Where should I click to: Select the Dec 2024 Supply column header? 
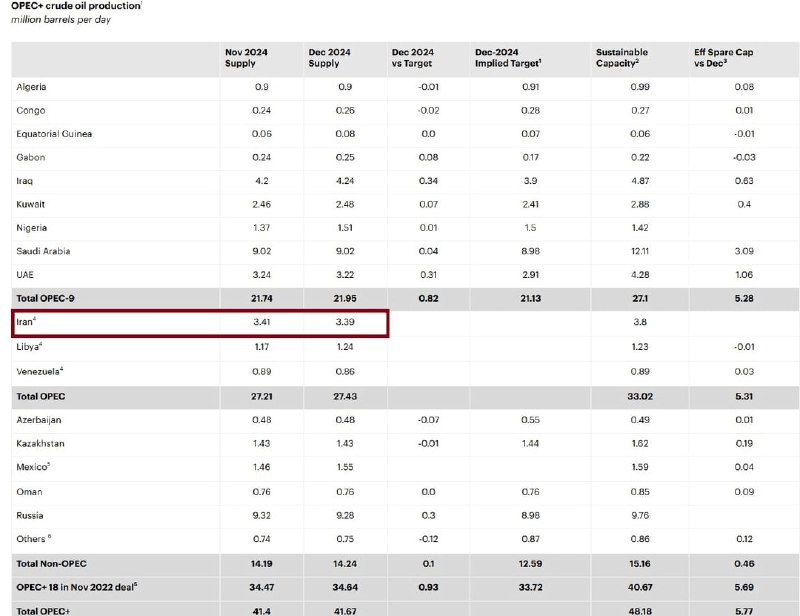point(324,58)
